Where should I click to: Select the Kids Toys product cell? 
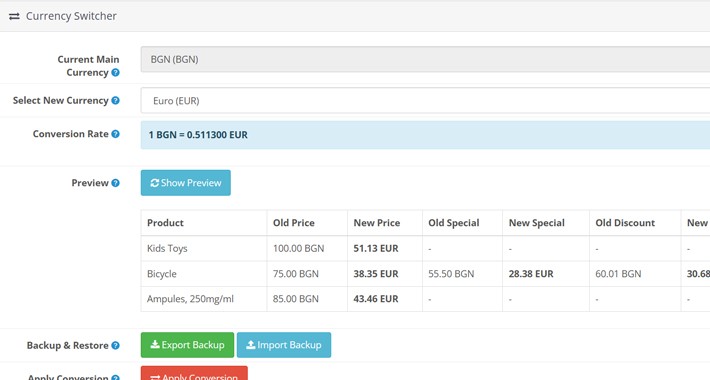204,248
